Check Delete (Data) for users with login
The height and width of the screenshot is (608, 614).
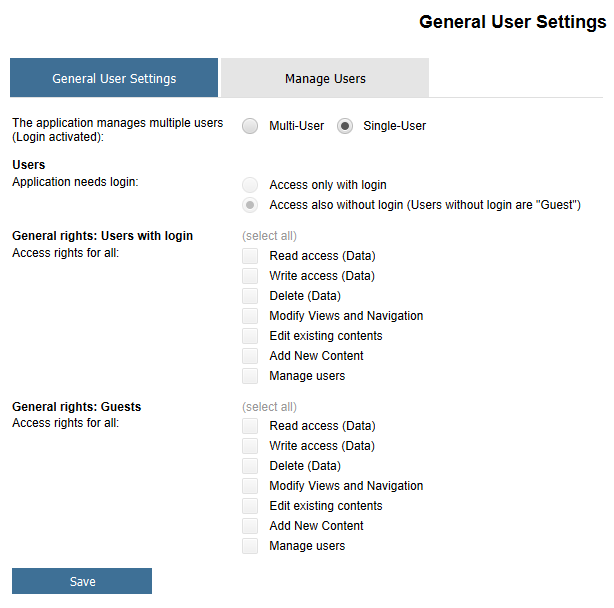tap(250, 296)
